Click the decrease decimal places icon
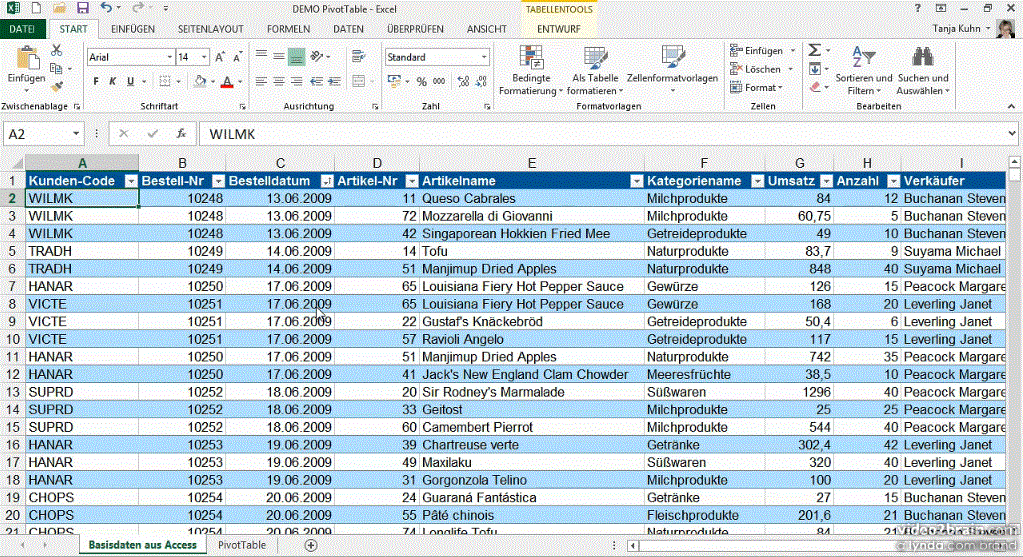This screenshot has width=1023, height=557. (x=481, y=82)
